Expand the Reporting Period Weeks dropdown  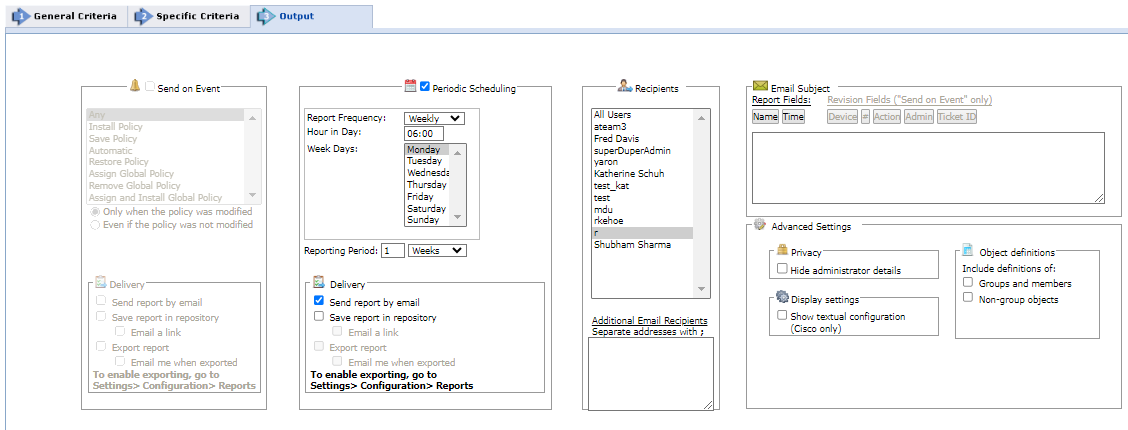point(437,250)
